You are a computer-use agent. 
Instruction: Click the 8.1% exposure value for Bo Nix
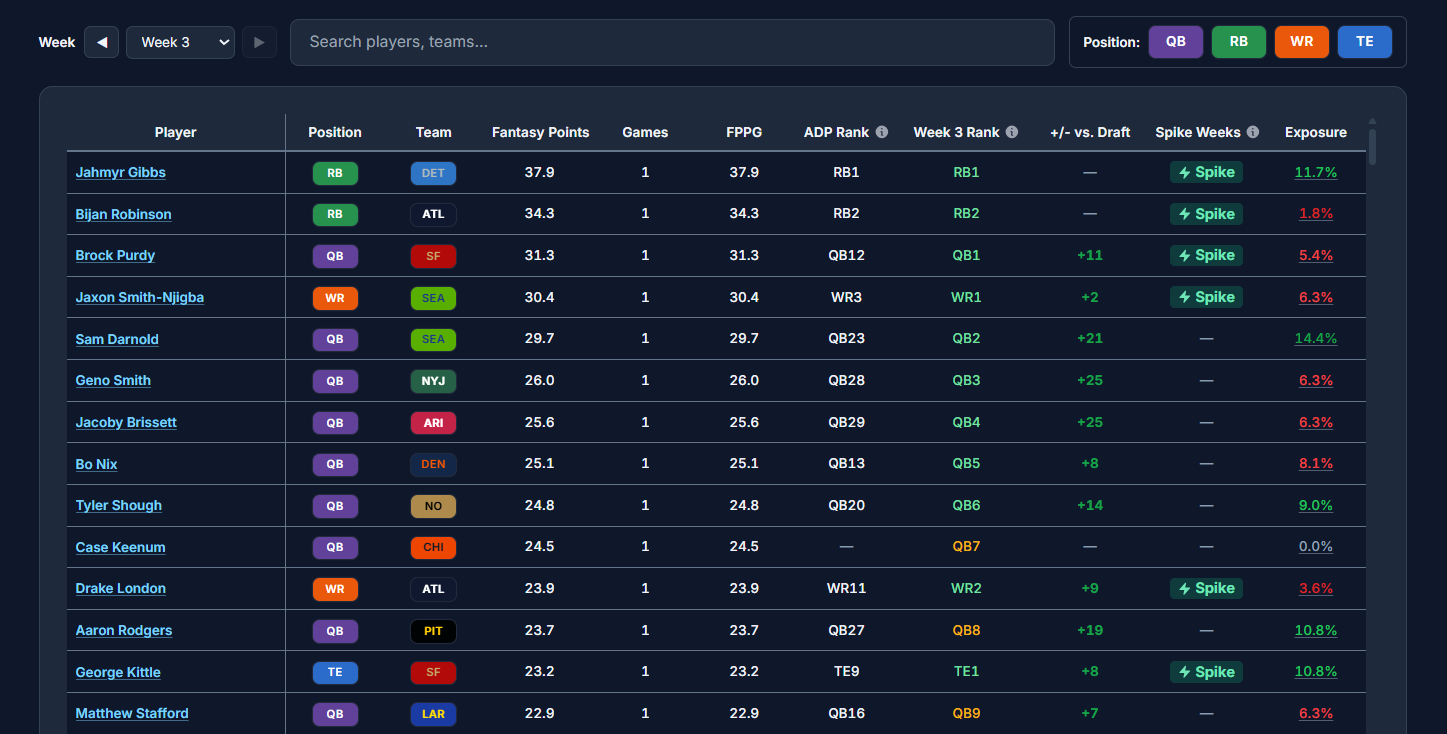point(1316,464)
